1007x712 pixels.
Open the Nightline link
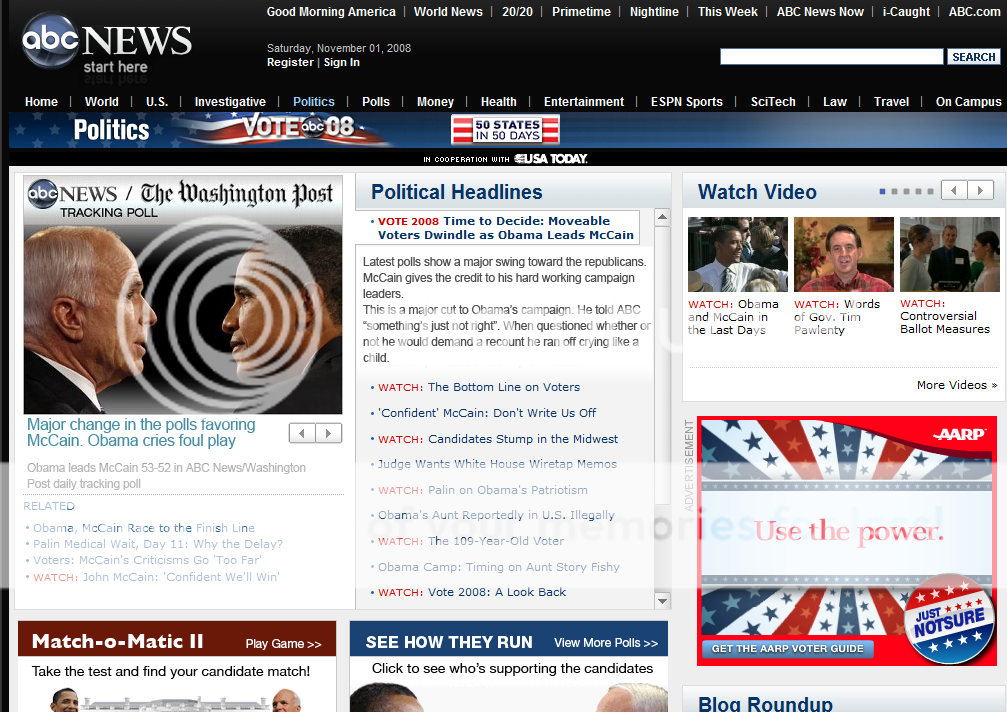click(x=654, y=12)
